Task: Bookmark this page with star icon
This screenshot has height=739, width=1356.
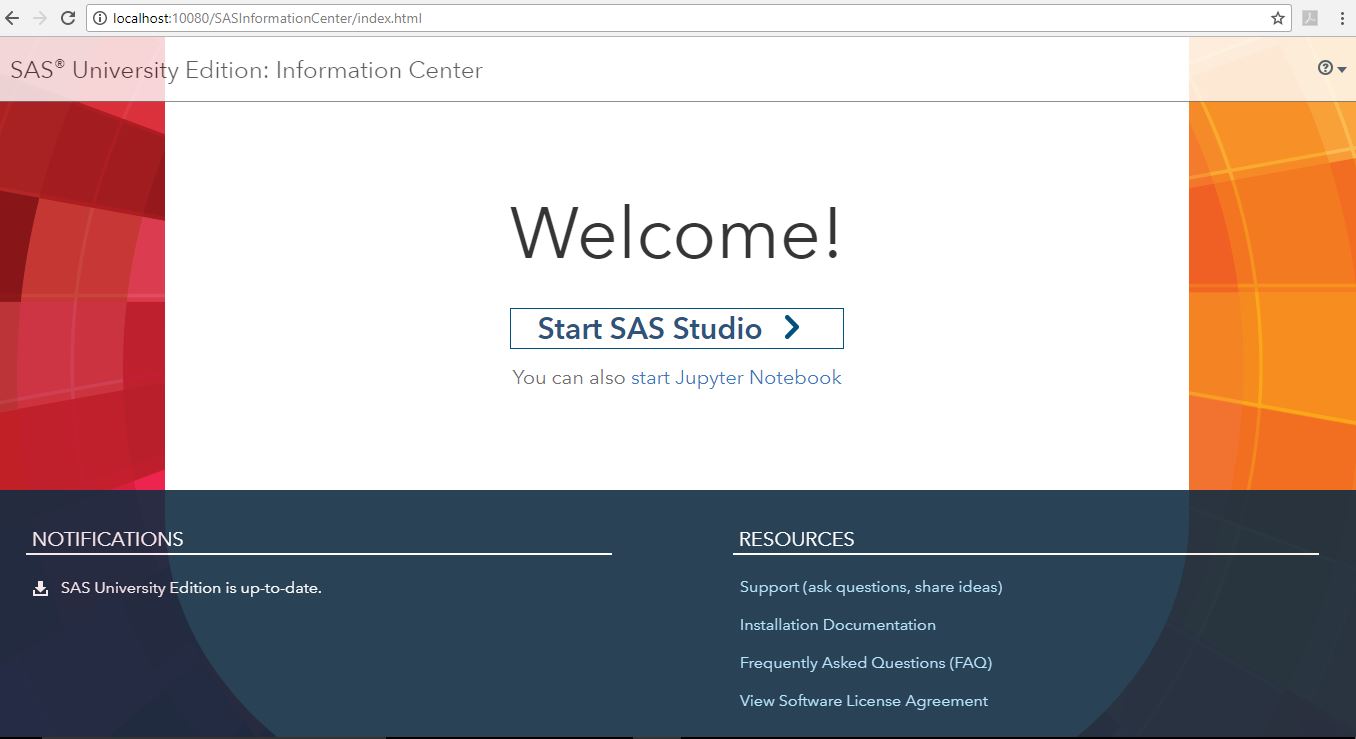Action: coord(1277,18)
